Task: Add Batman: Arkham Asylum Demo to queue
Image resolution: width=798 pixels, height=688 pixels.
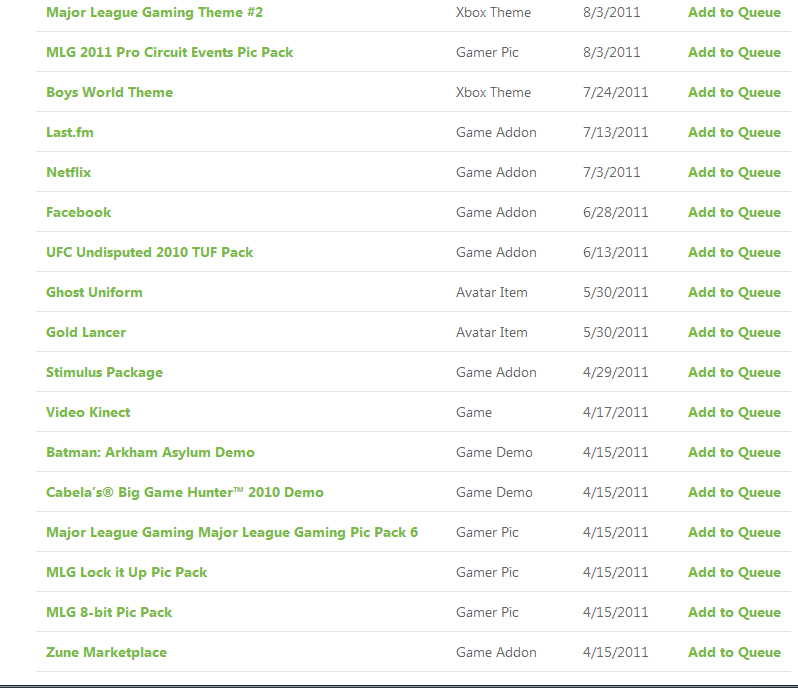Action: [734, 452]
